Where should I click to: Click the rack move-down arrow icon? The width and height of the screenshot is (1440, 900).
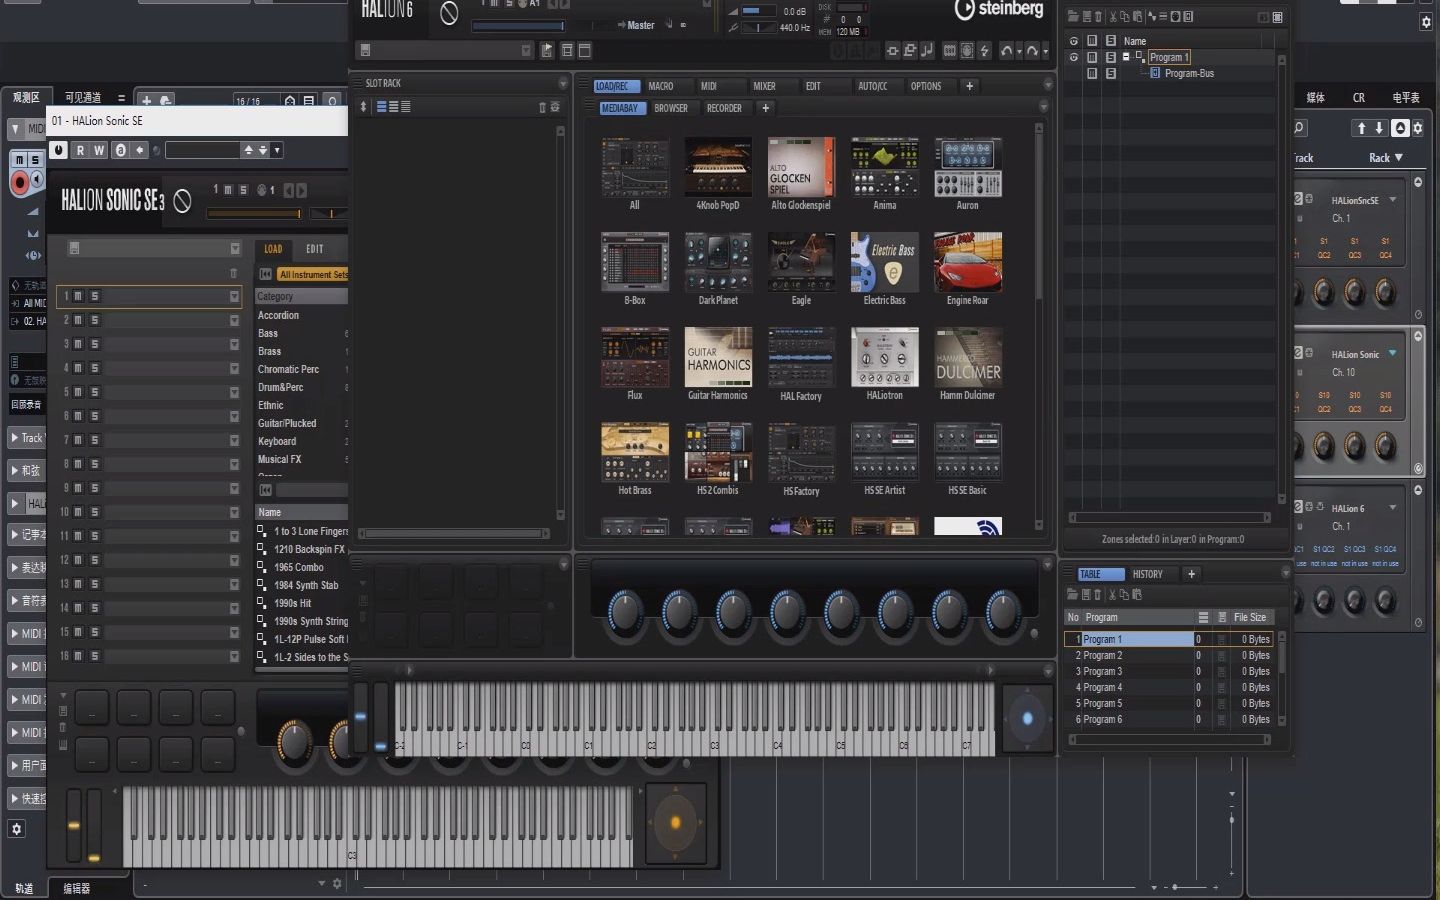click(1379, 128)
